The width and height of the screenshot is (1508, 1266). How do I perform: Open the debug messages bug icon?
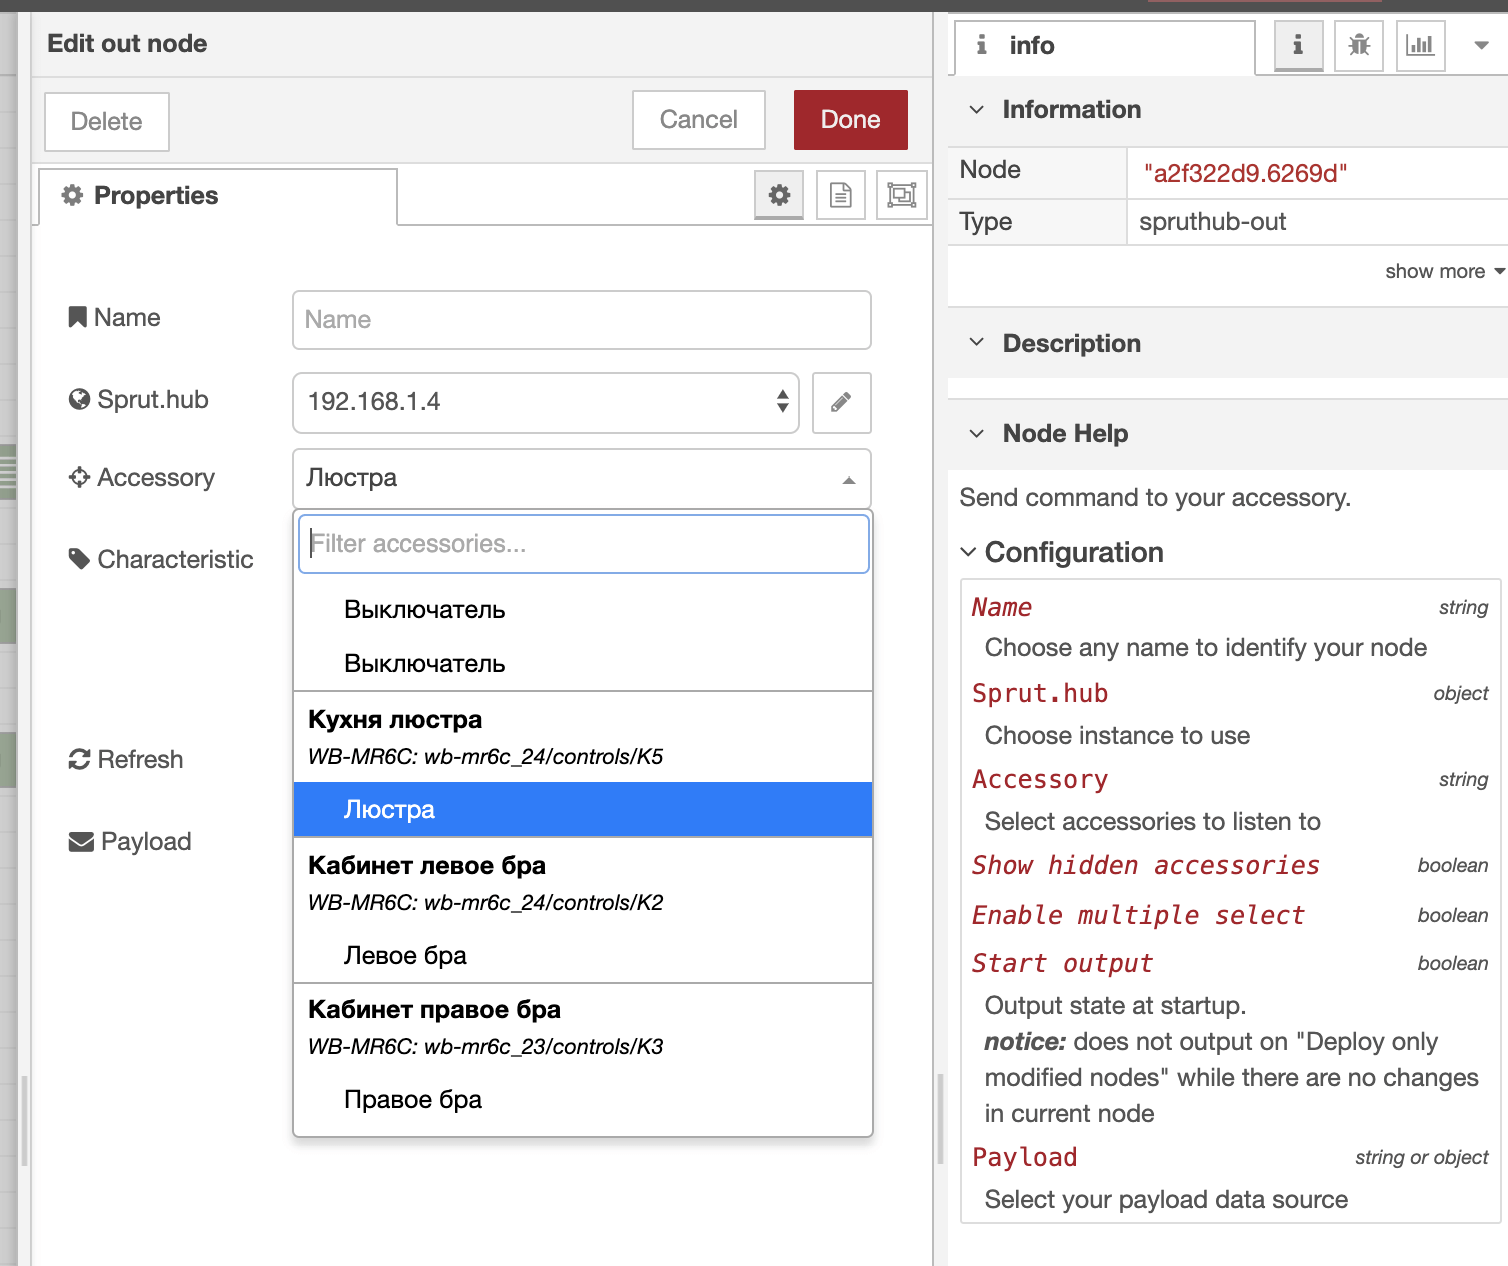coord(1359,45)
